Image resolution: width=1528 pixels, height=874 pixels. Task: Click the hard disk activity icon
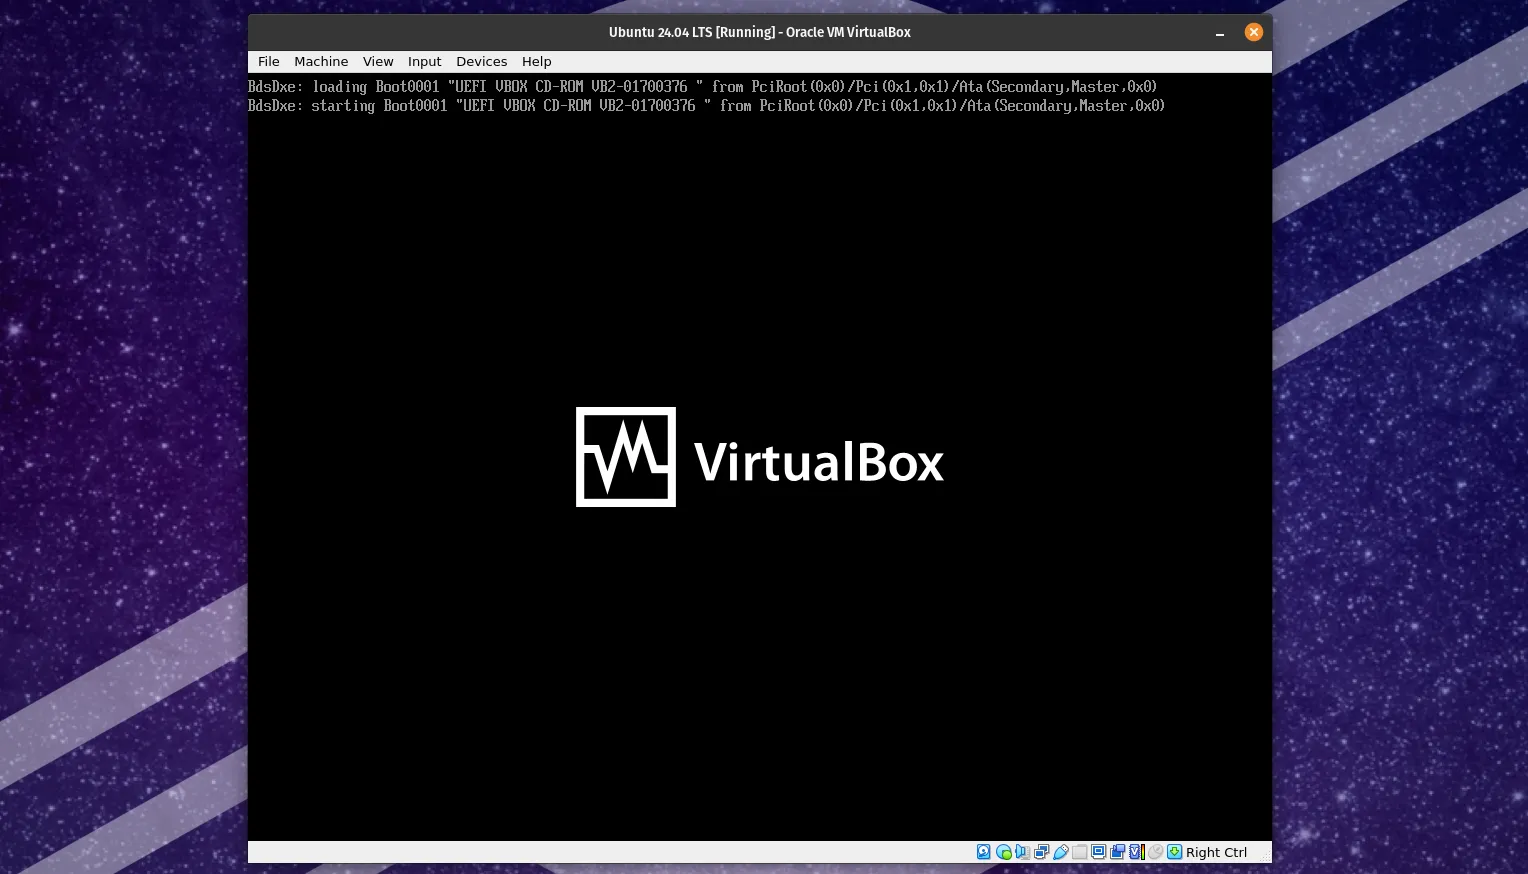point(983,851)
